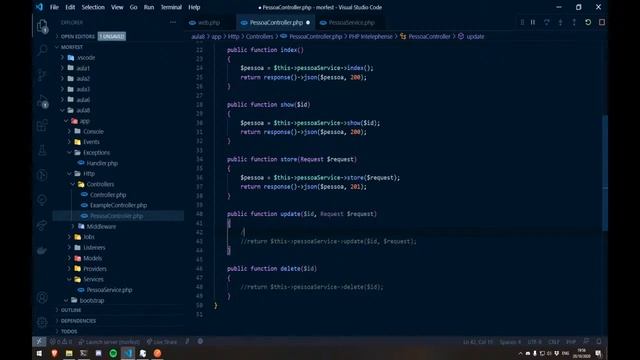This screenshot has width=640, height=360.
Task: Expand OPEN EDITORS section
Action: 78,36
